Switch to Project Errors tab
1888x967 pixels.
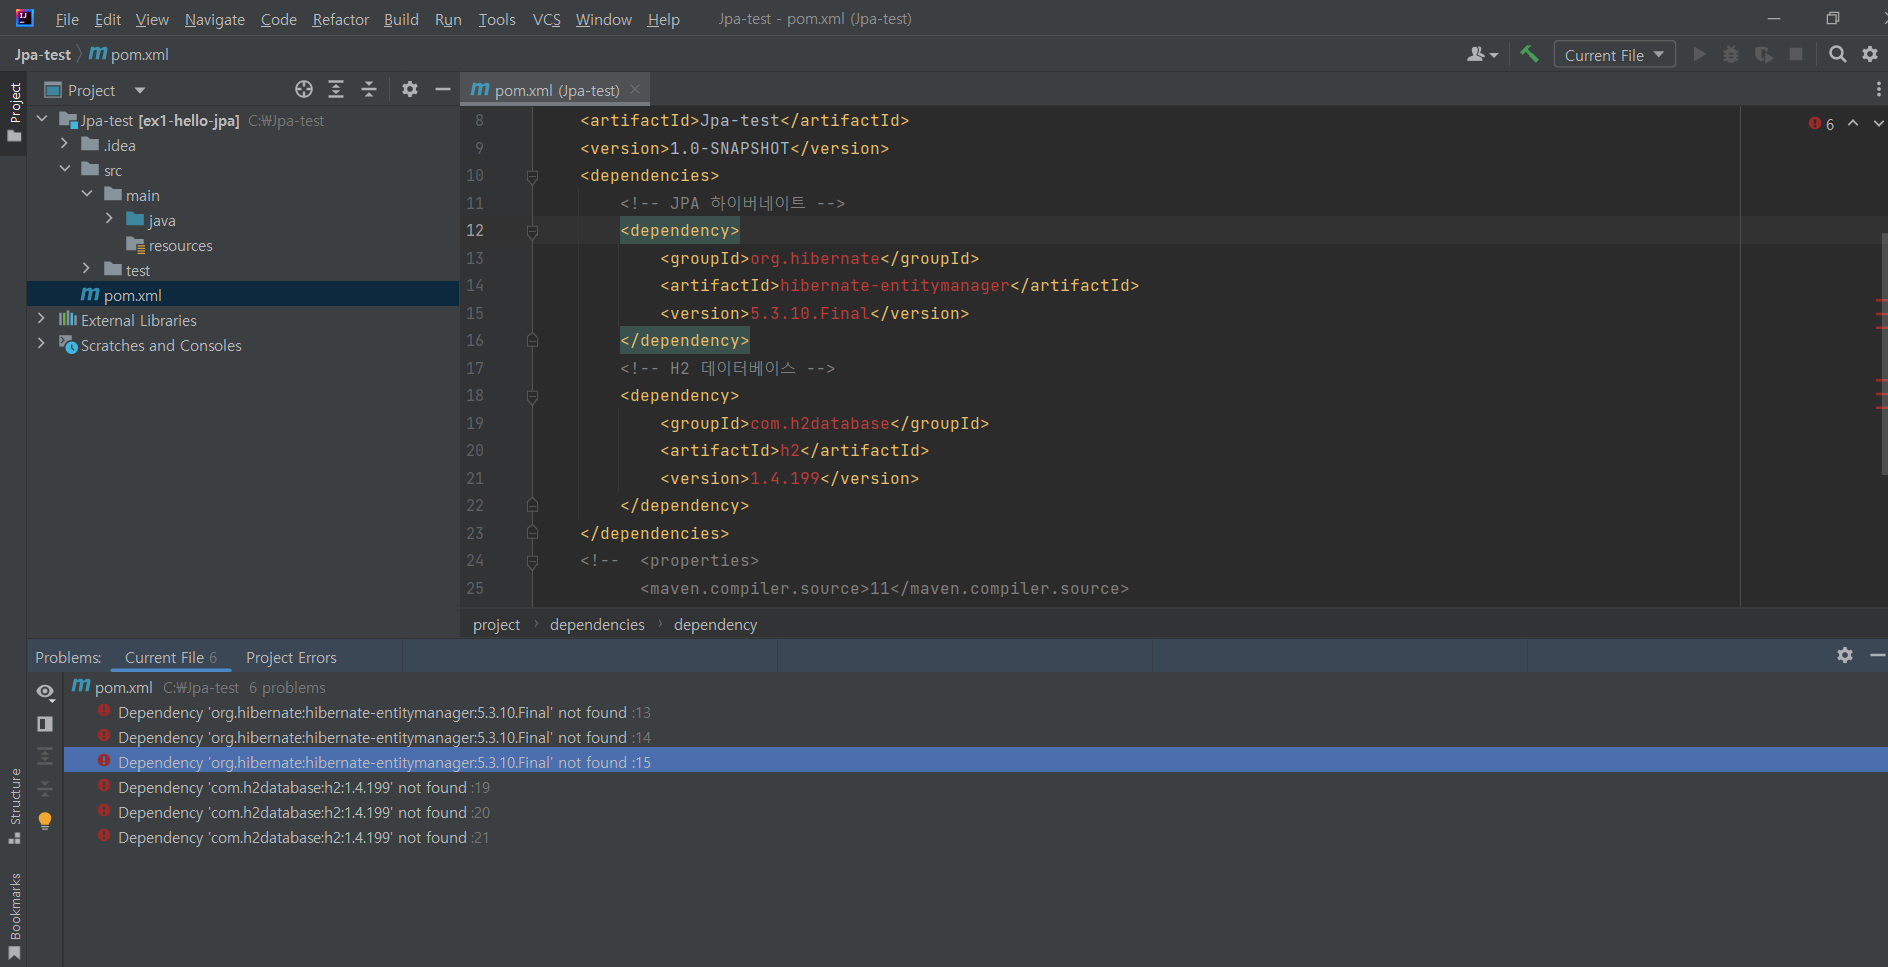pos(291,657)
